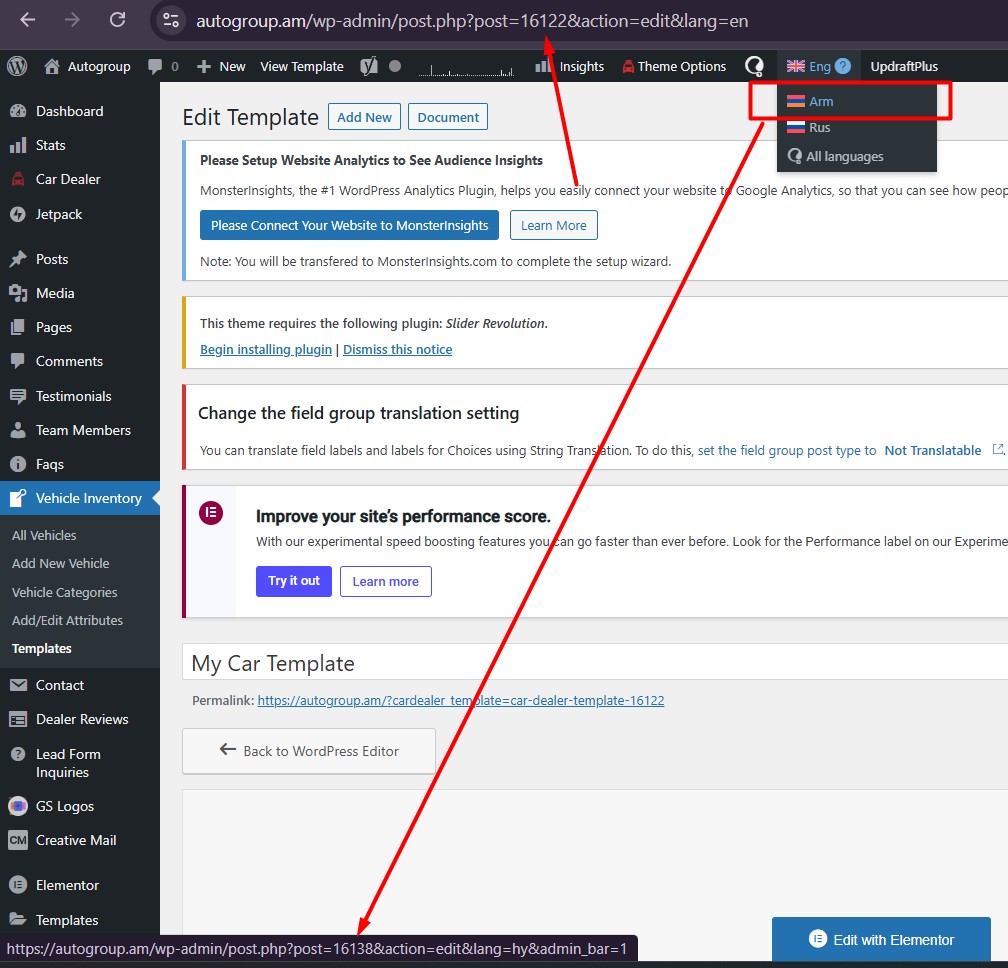Open the Jetpack sidebar icon
1008x968 pixels.
pos(17,214)
